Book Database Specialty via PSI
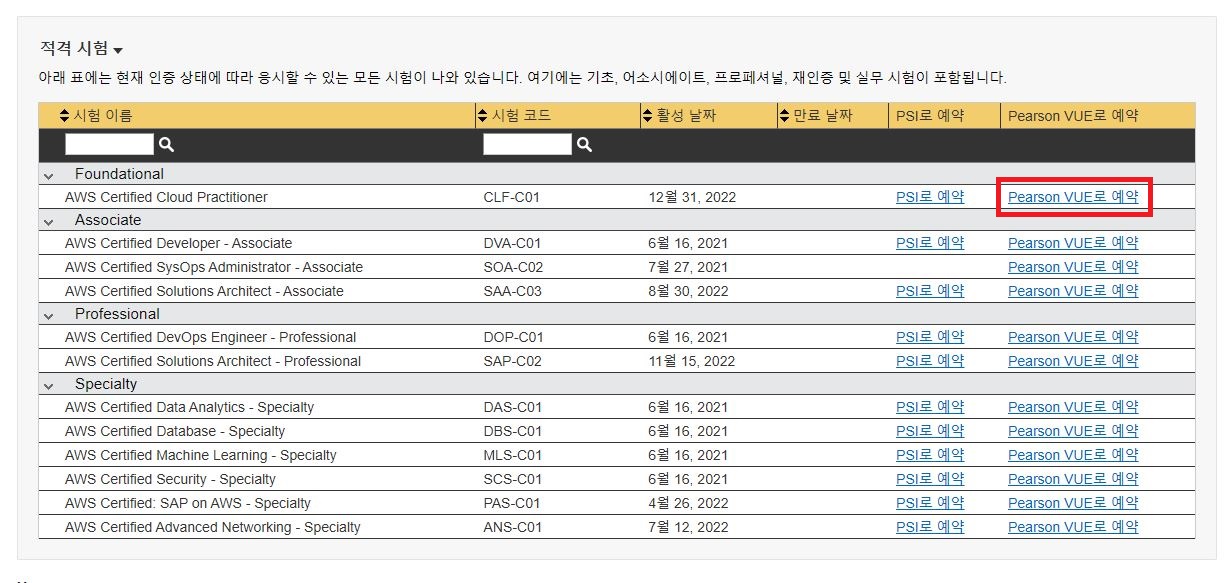 930,431
